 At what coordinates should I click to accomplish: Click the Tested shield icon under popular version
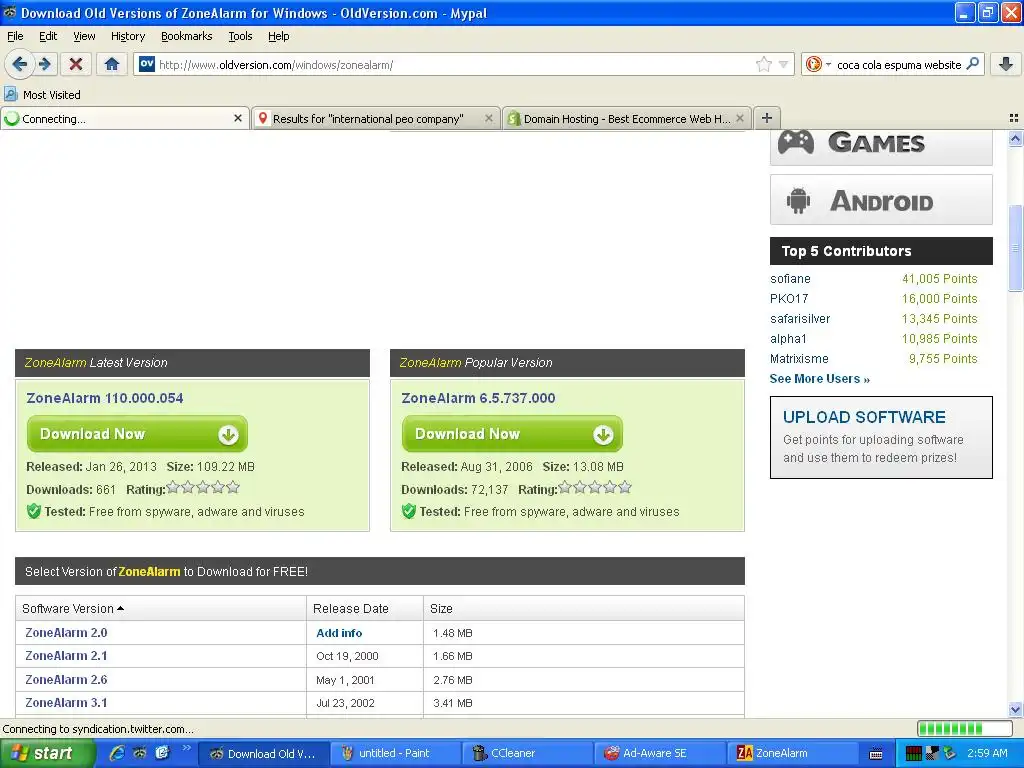pos(409,511)
